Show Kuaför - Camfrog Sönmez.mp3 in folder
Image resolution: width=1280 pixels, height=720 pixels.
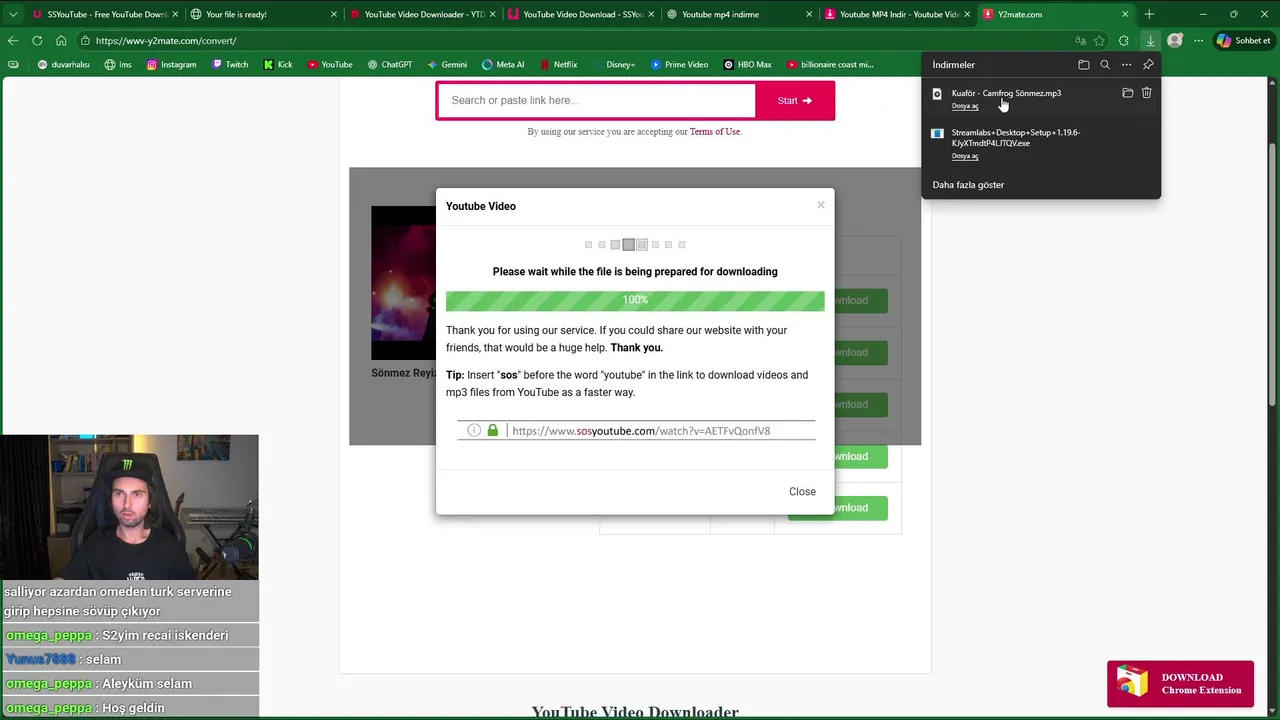pos(1128,93)
